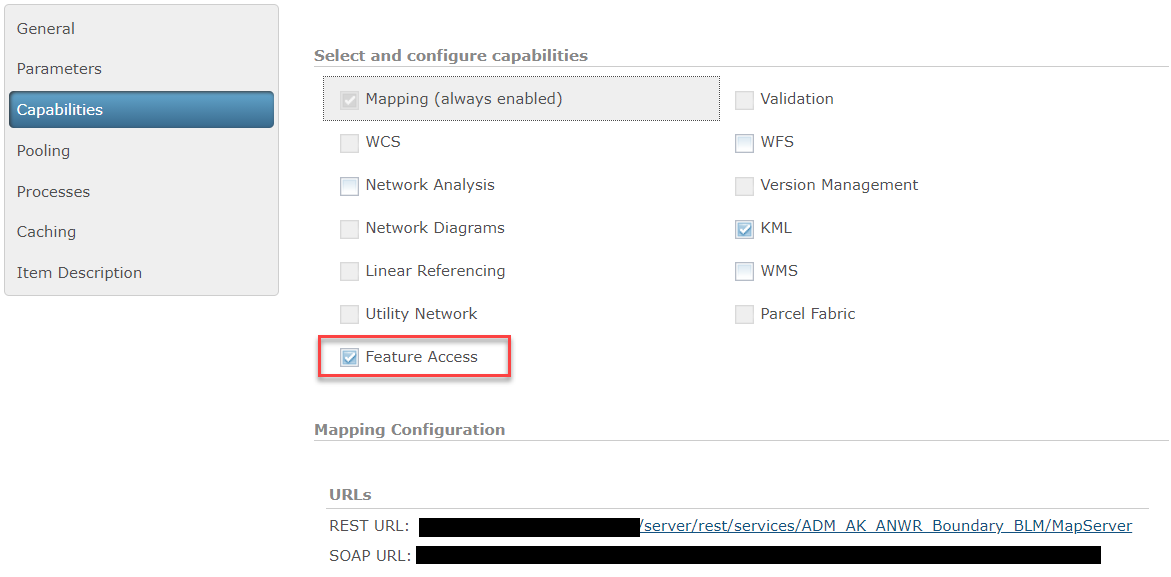Open the Caching settings page
Viewport: 1171px width, 577px height.
45,231
